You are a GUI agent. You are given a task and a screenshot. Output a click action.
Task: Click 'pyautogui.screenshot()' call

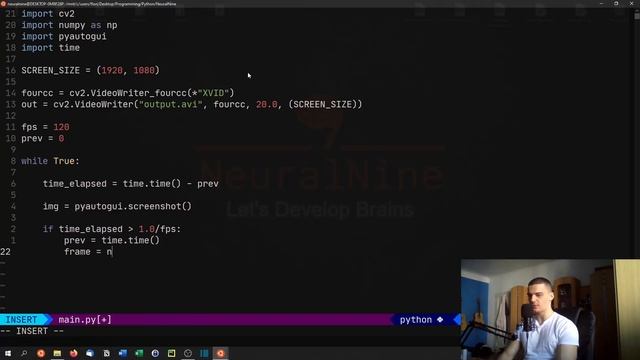[x=133, y=207]
